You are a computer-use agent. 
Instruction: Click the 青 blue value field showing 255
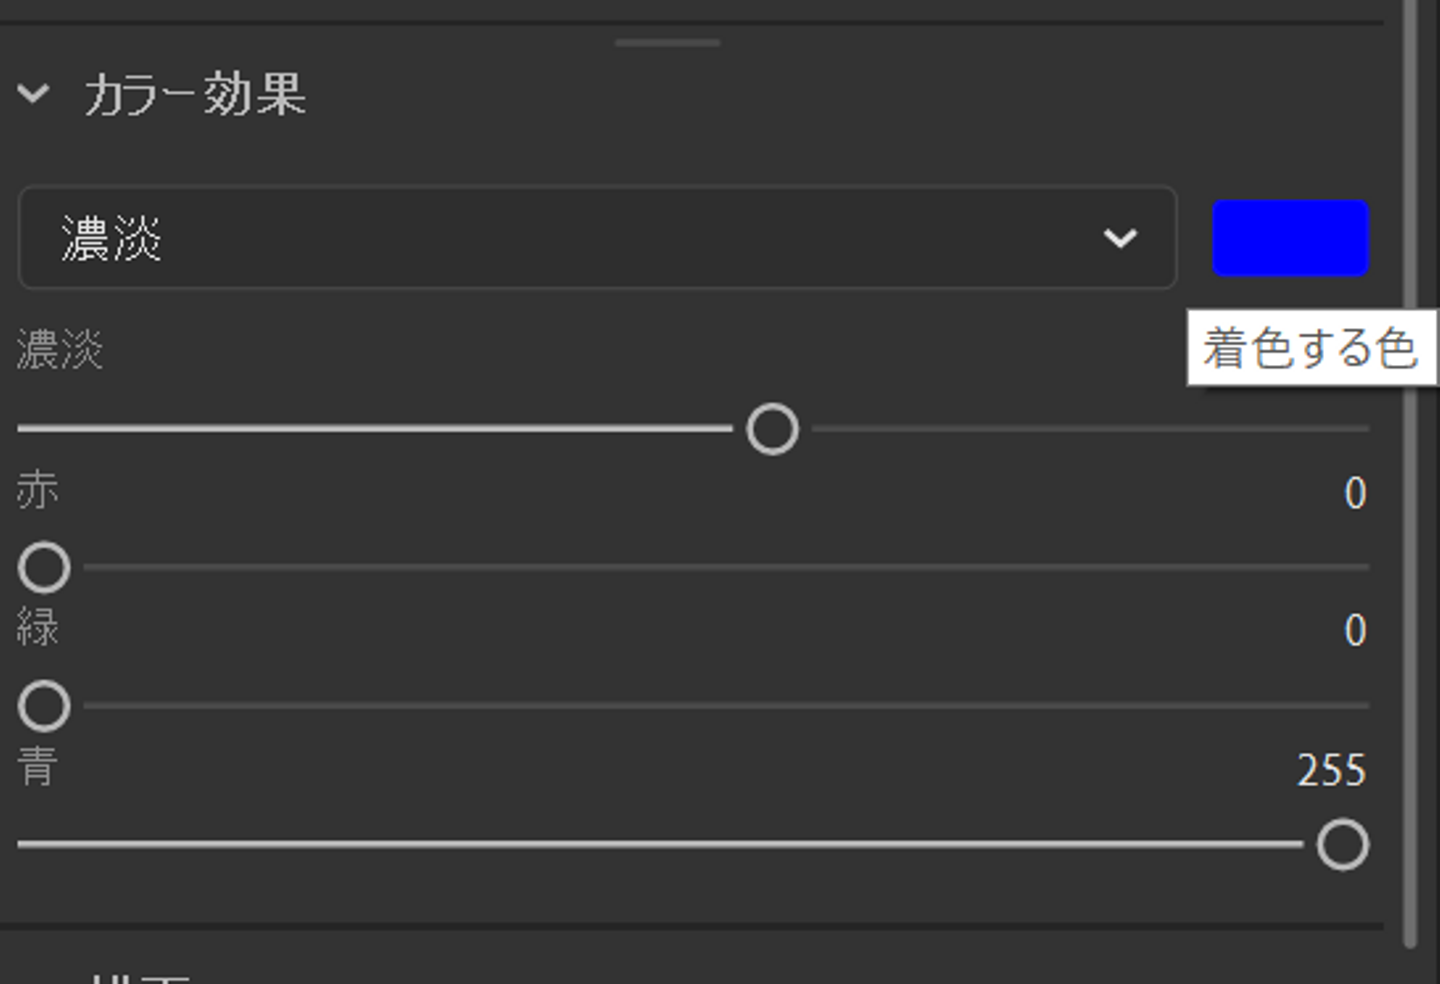[1331, 771]
